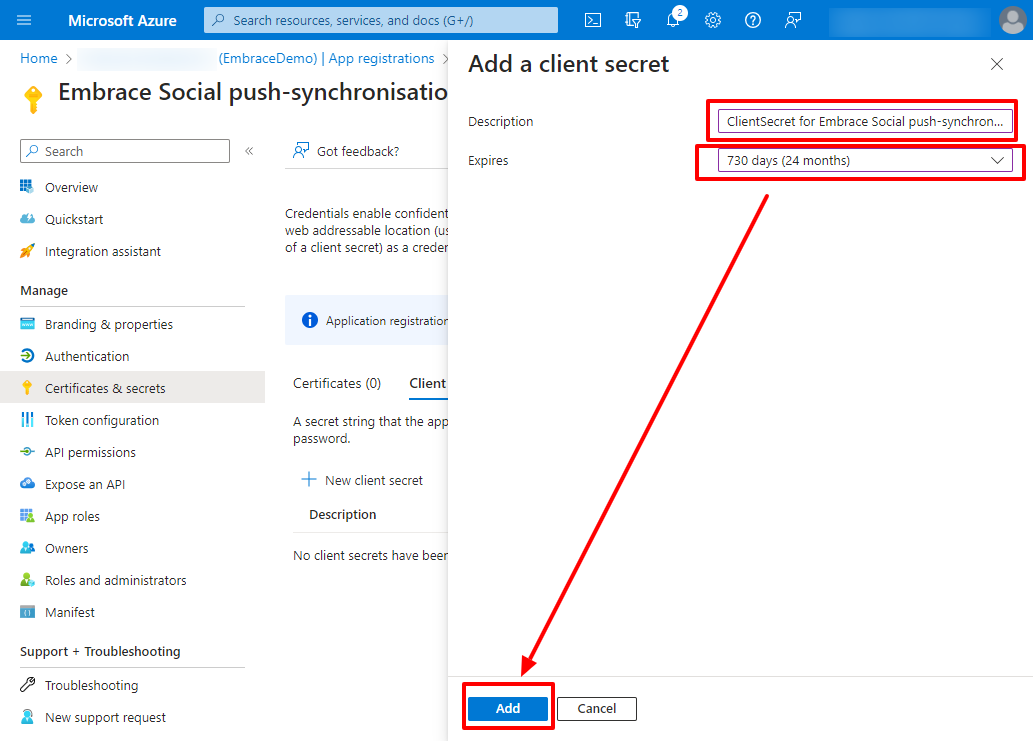
Task: Click the Description input field
Action: pos(865,121)
